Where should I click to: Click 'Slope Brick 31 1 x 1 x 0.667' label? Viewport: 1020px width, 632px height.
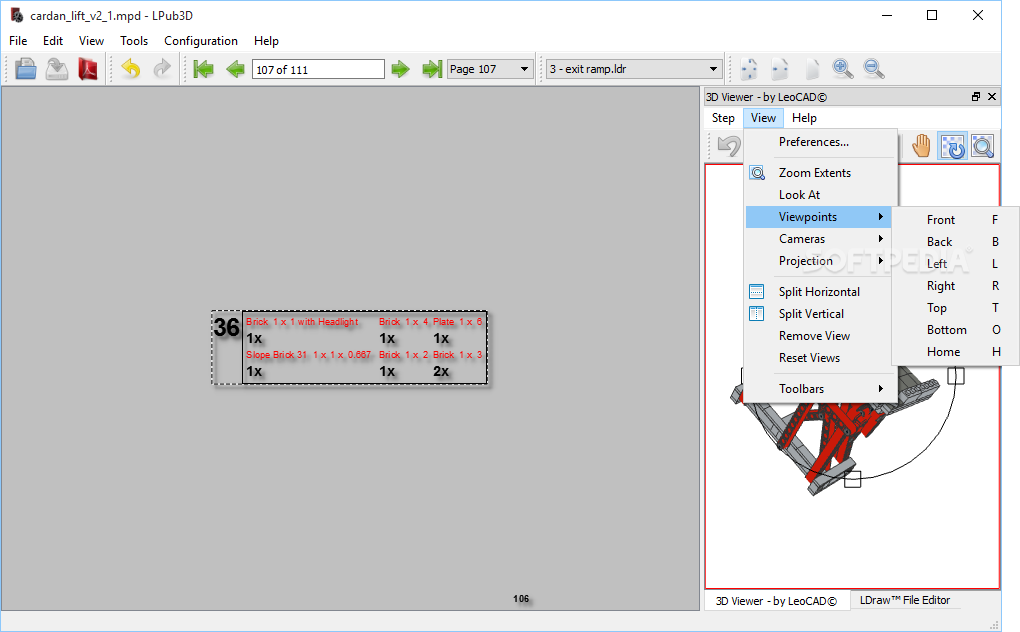coord(308,355)
